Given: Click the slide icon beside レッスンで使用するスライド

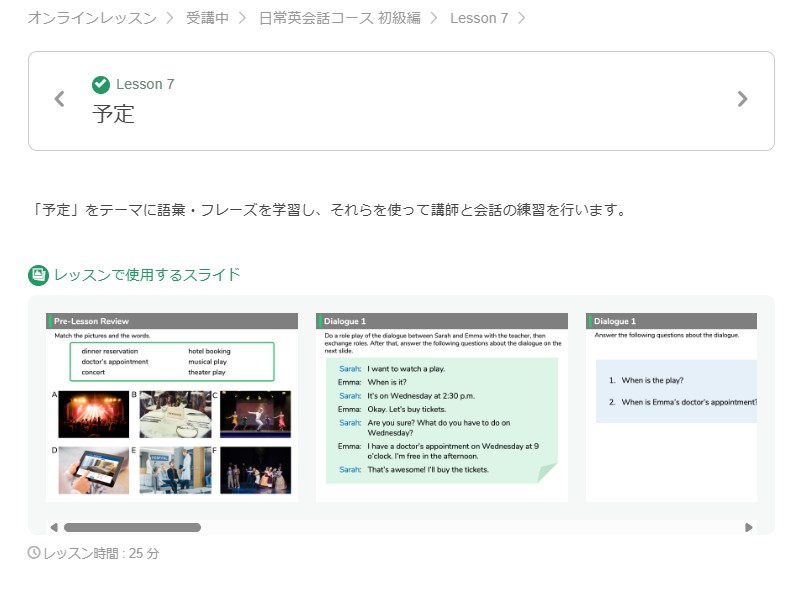Looking at the screenshot, I should click(x=38, y=275).
